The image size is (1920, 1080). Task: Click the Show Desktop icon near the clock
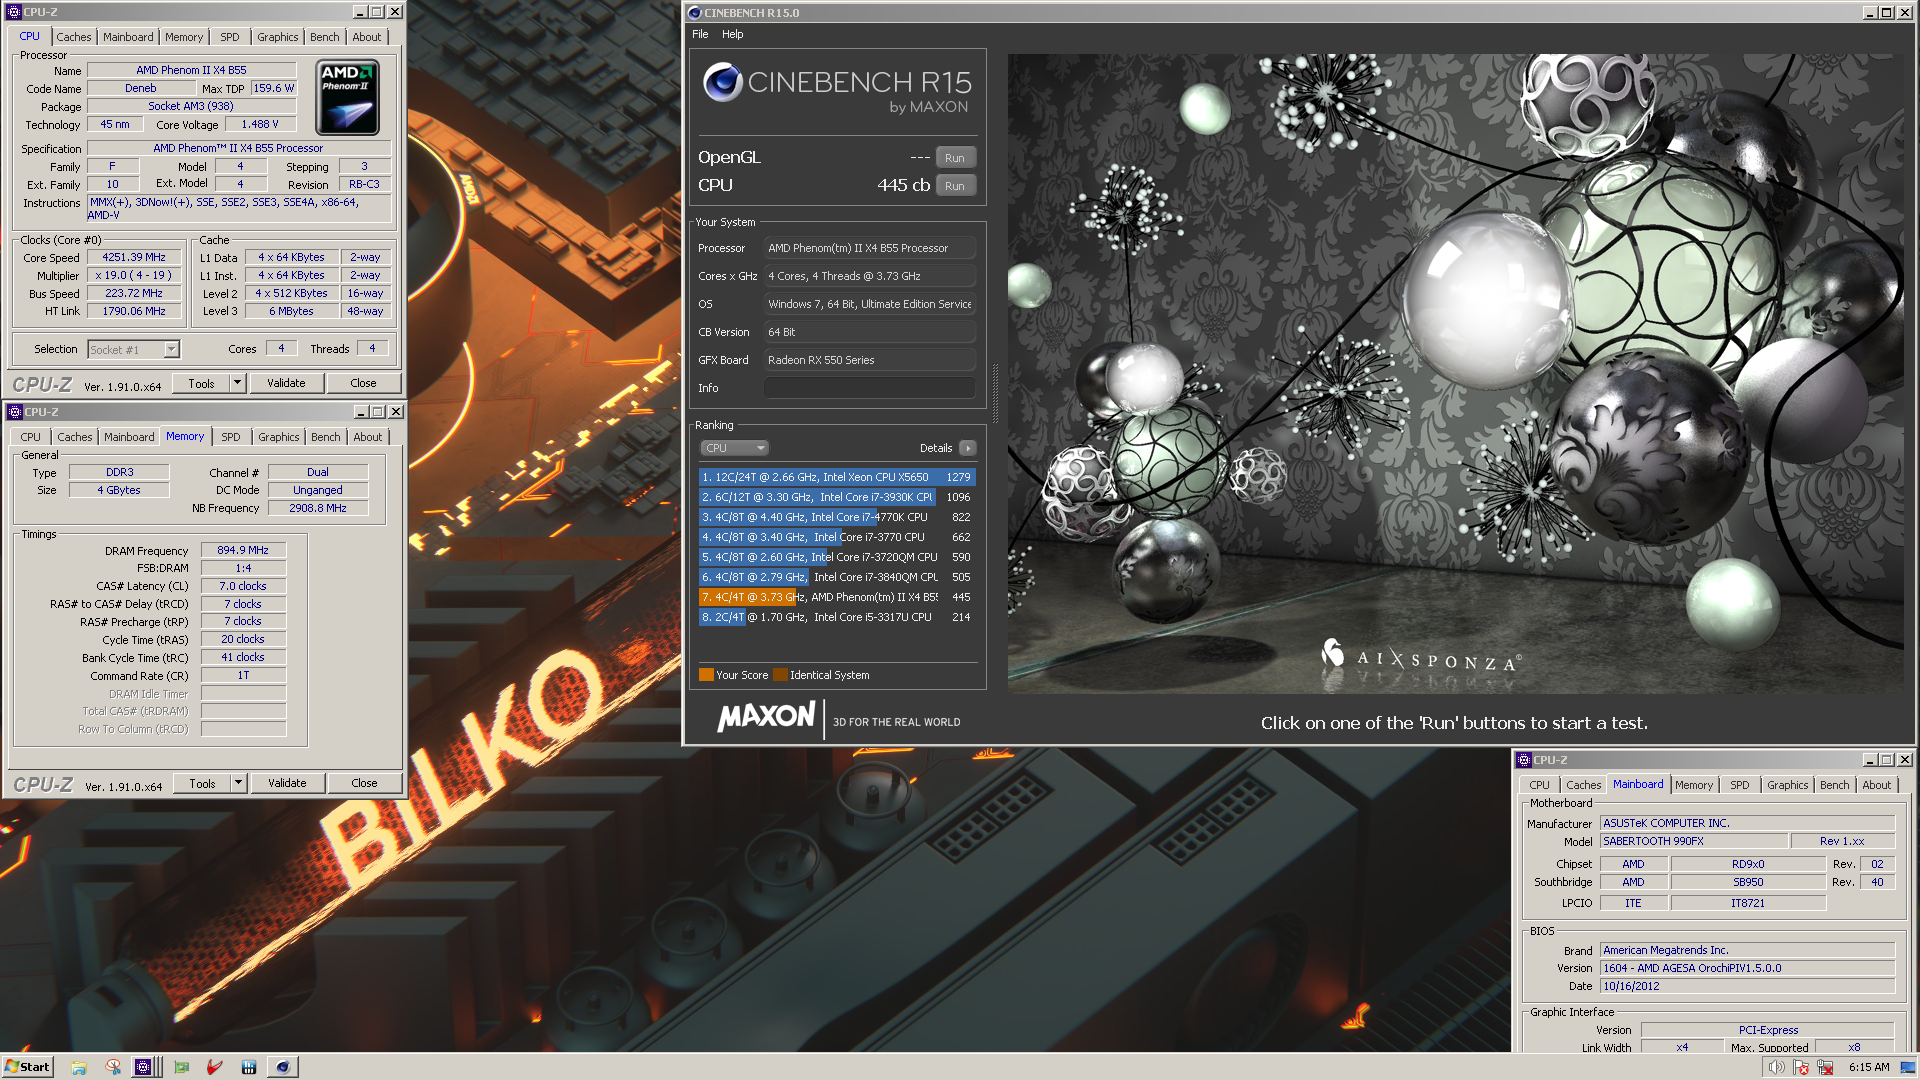1906,1067
